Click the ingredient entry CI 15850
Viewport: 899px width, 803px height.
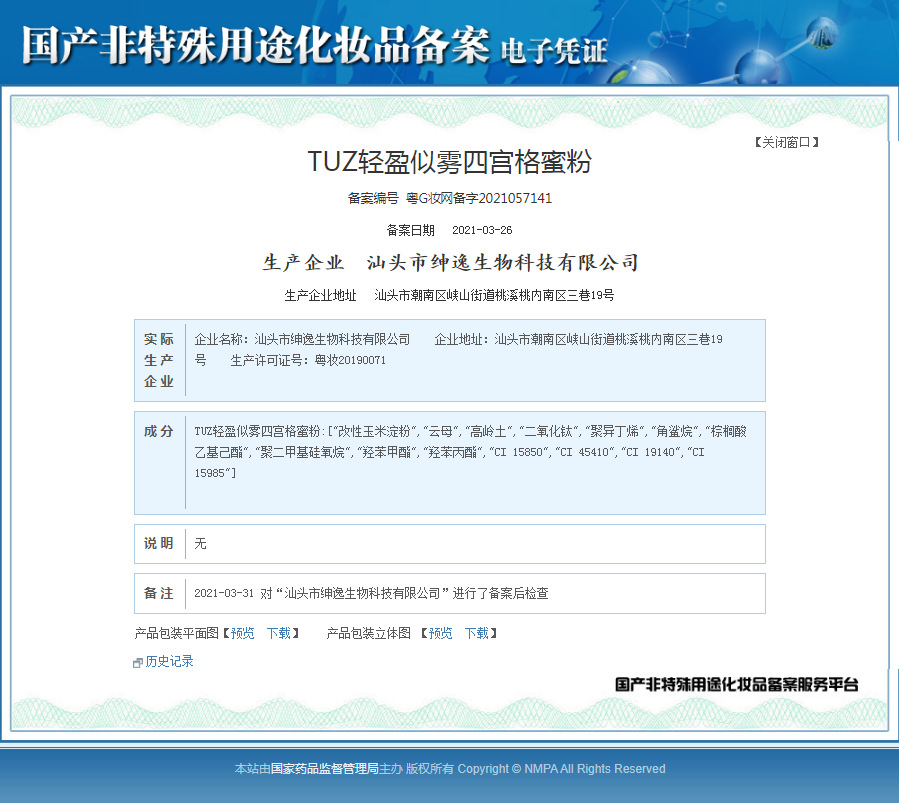coord(519,452)
